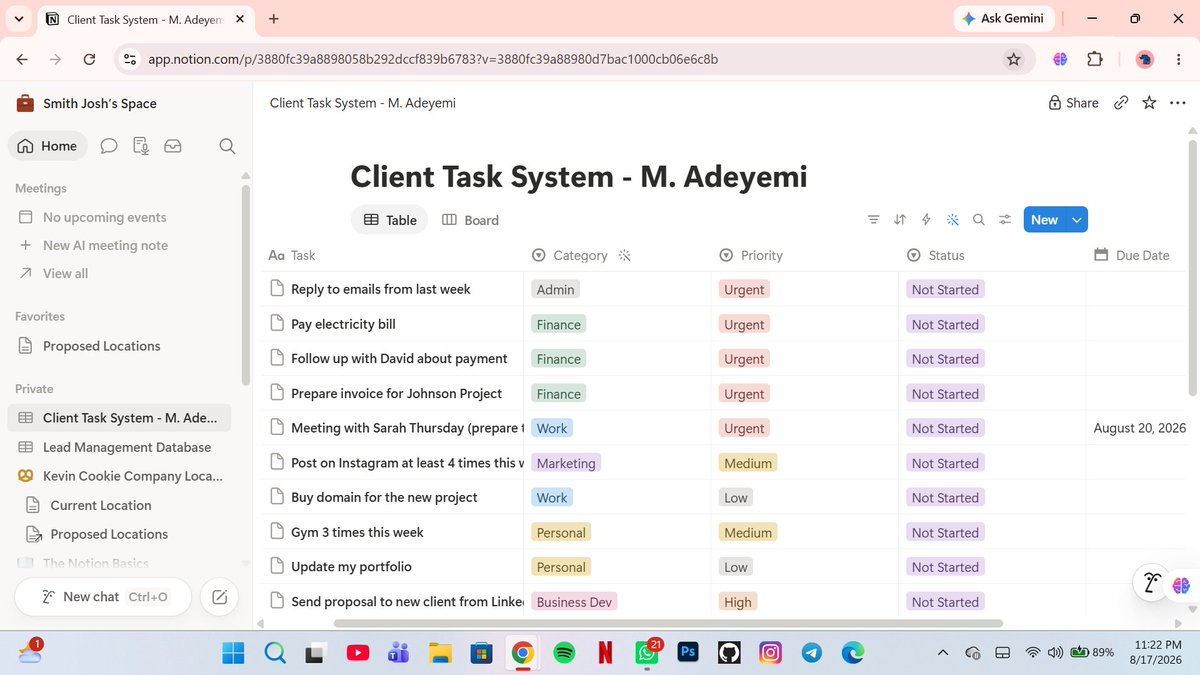Click the sort arrows icon in toolbar
1200x675 pixels.
(900, 220)
